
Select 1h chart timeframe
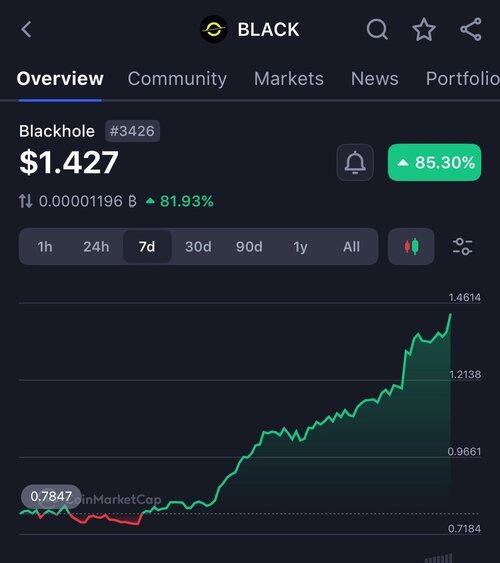tap(45, 247)
